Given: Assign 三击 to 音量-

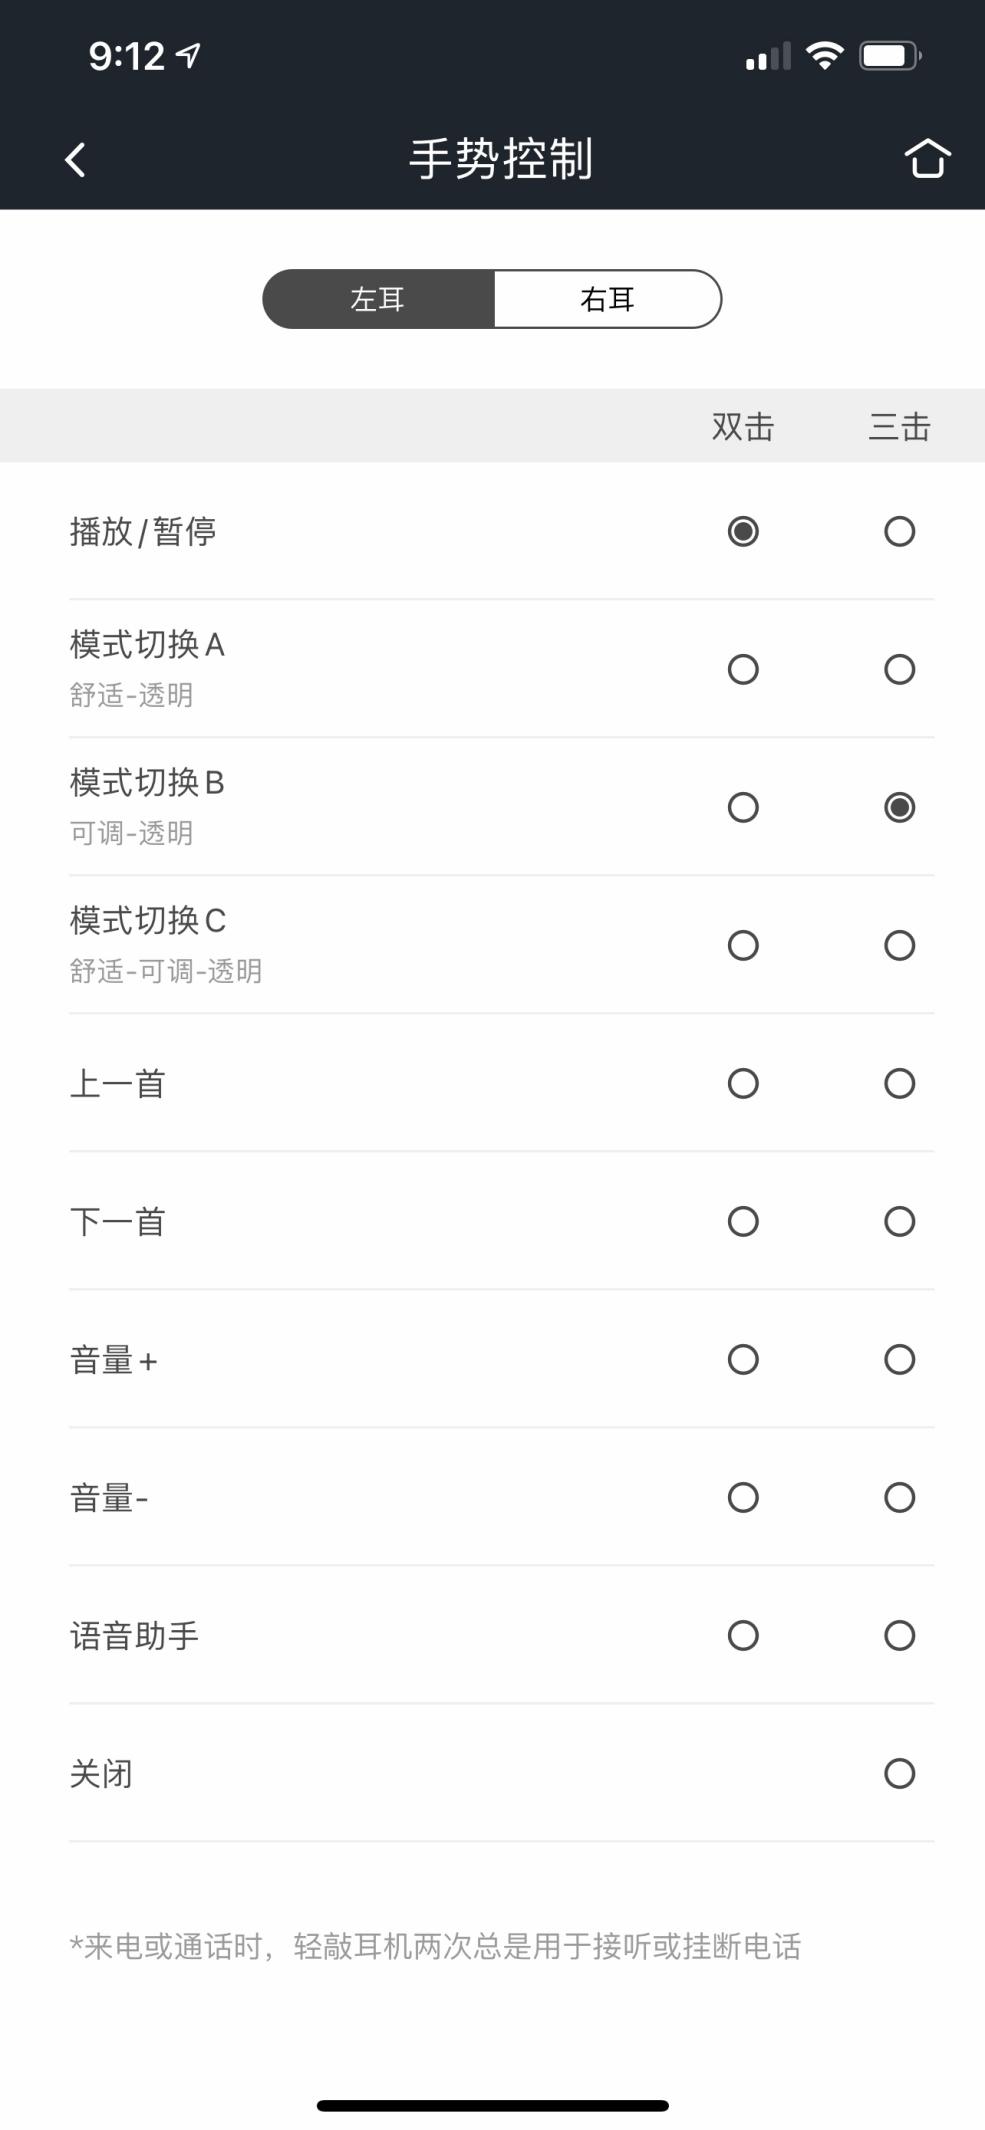Looking at the screenshot, I should 899,1497.
